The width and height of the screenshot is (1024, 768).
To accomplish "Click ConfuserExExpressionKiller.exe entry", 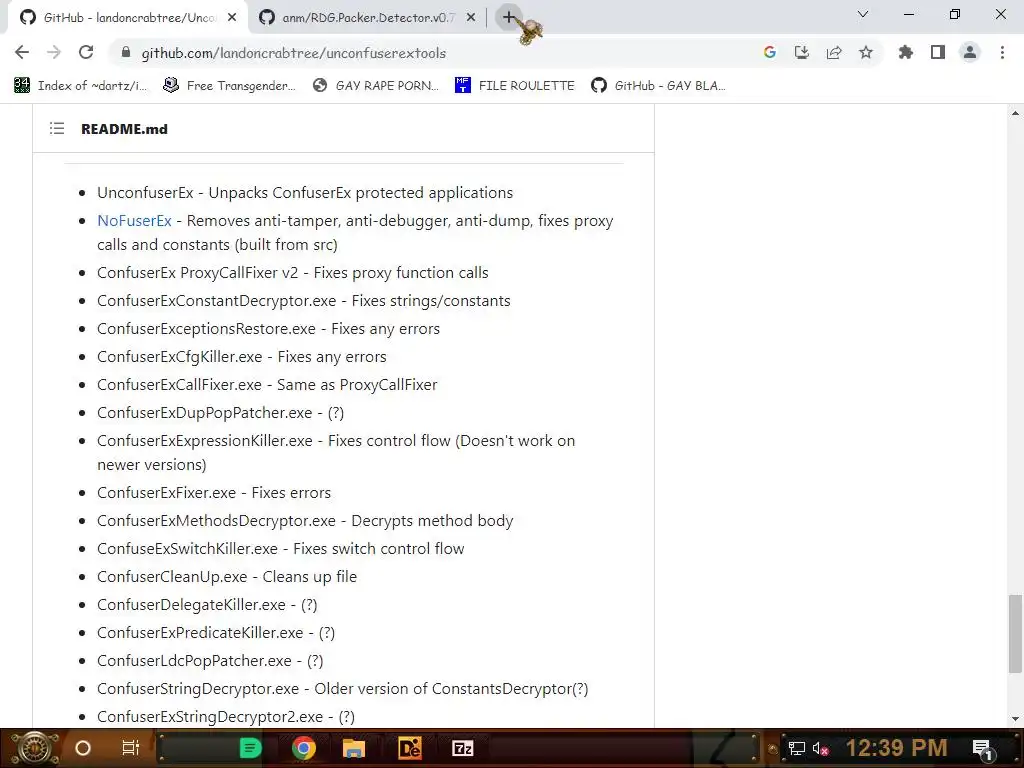I will (336, 453).
